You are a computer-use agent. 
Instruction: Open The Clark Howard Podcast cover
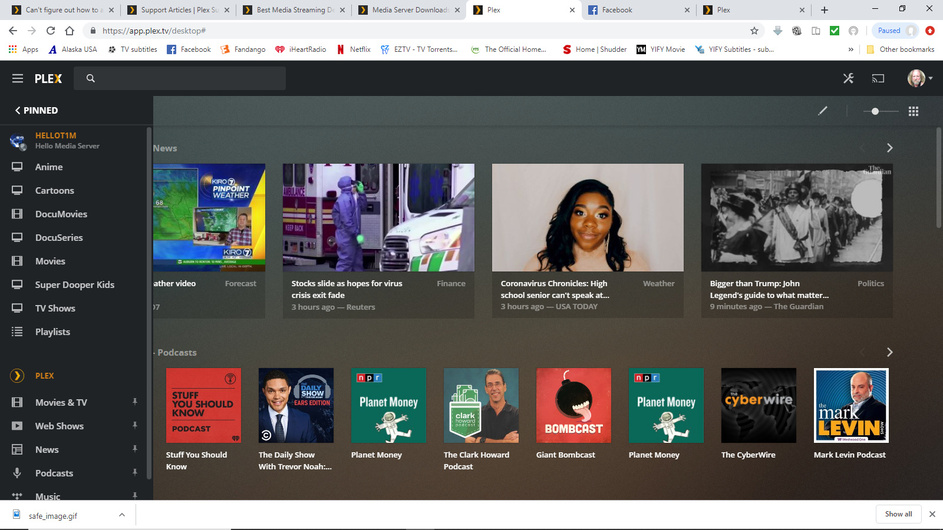coord(481,405)
